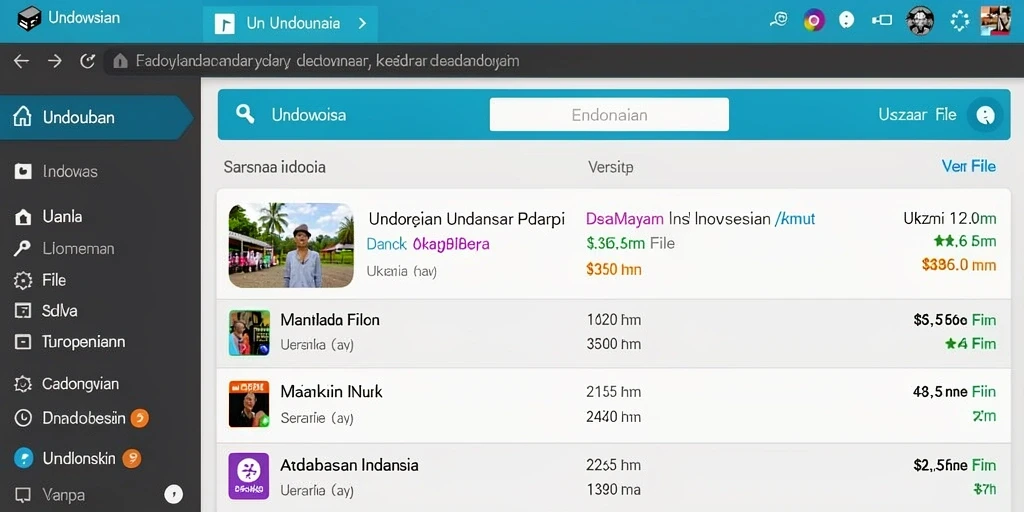
Task: Click the Sarsnaa iidocia heading
Action: [274, 167]
